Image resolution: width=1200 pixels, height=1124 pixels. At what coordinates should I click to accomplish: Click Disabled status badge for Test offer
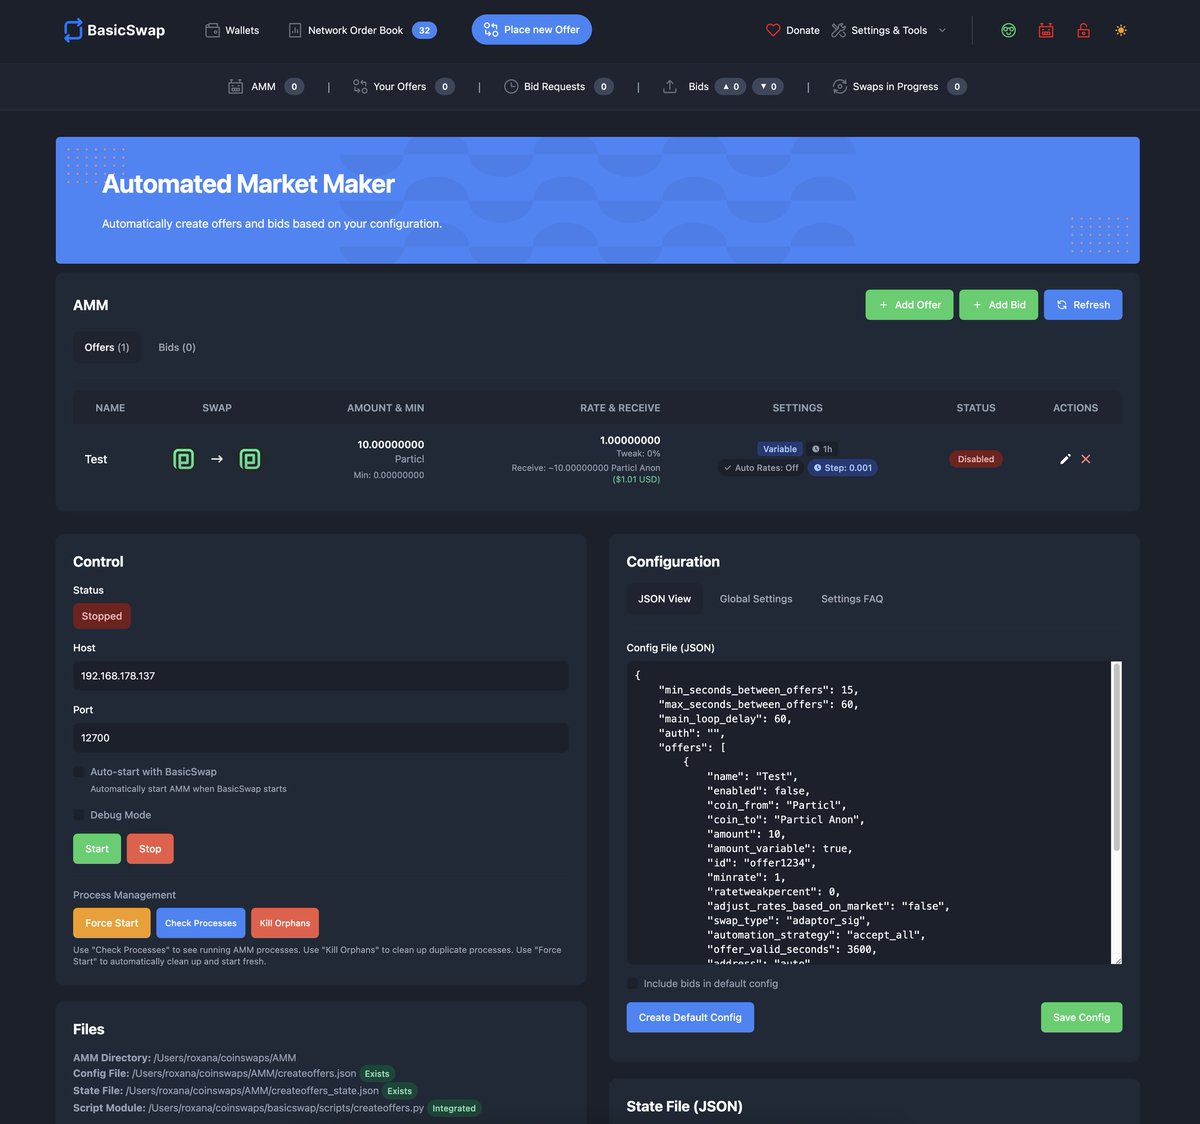tap(976, 459)
